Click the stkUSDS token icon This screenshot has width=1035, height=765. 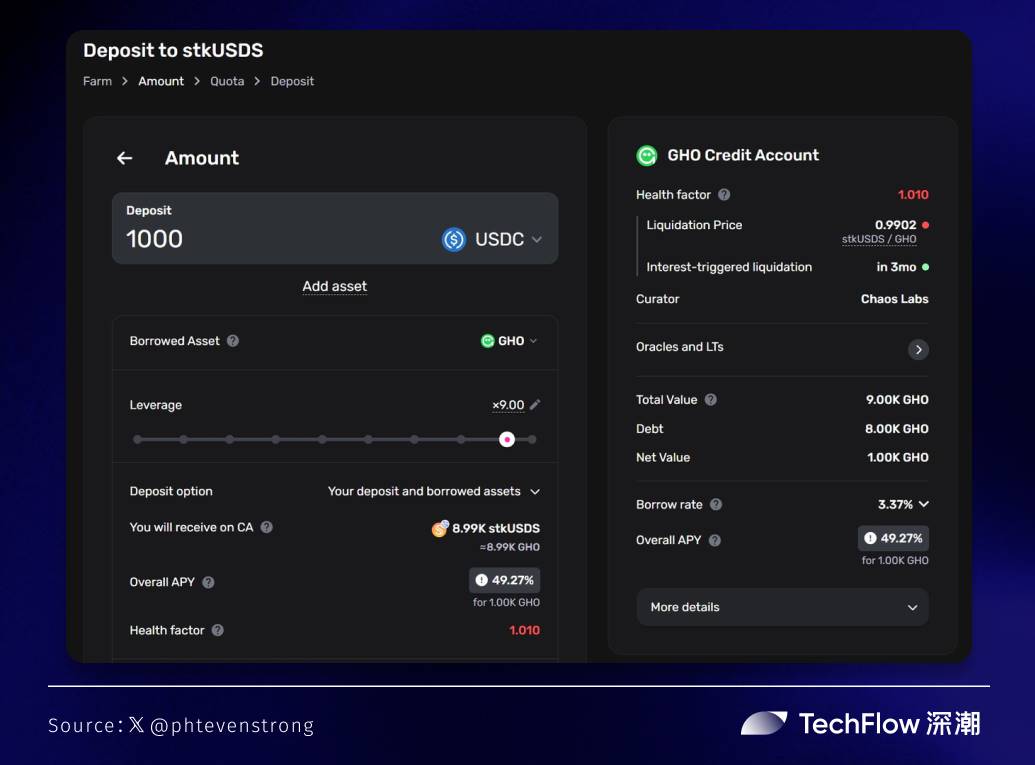coord(440,528)
